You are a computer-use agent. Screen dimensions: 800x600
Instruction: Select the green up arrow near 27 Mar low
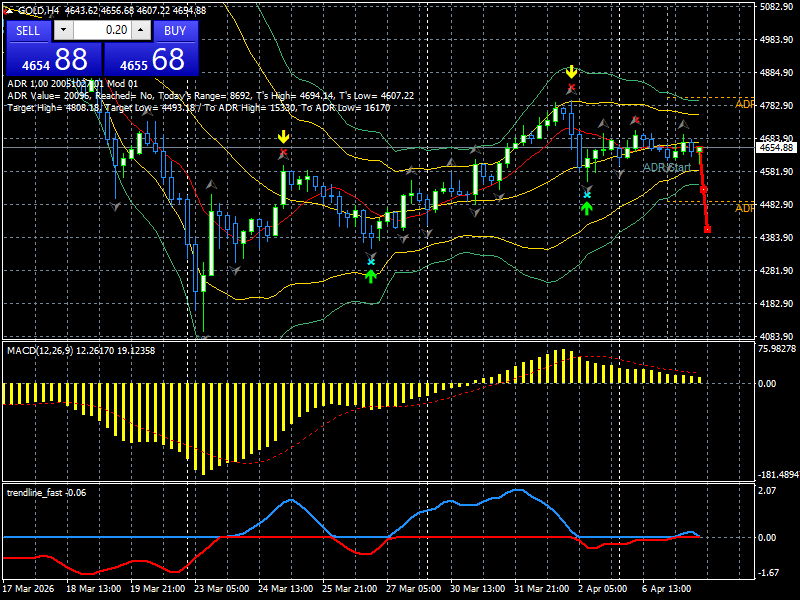coord(371,276)
